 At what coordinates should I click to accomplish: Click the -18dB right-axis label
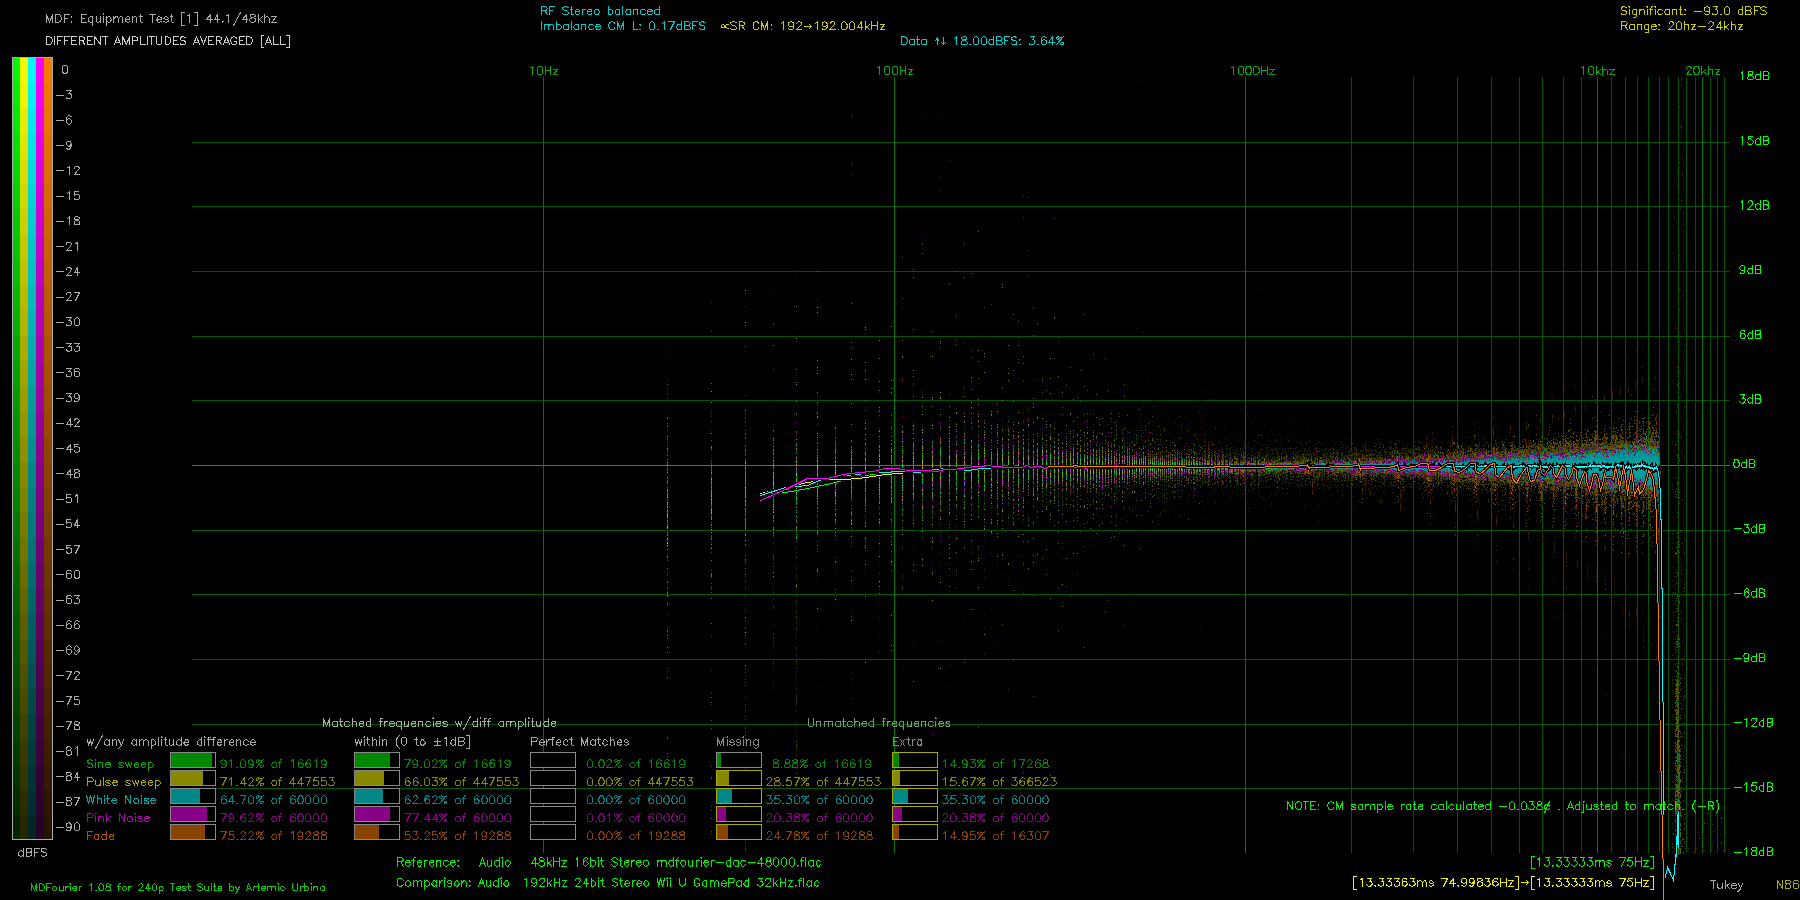(x=1754, y=852)
